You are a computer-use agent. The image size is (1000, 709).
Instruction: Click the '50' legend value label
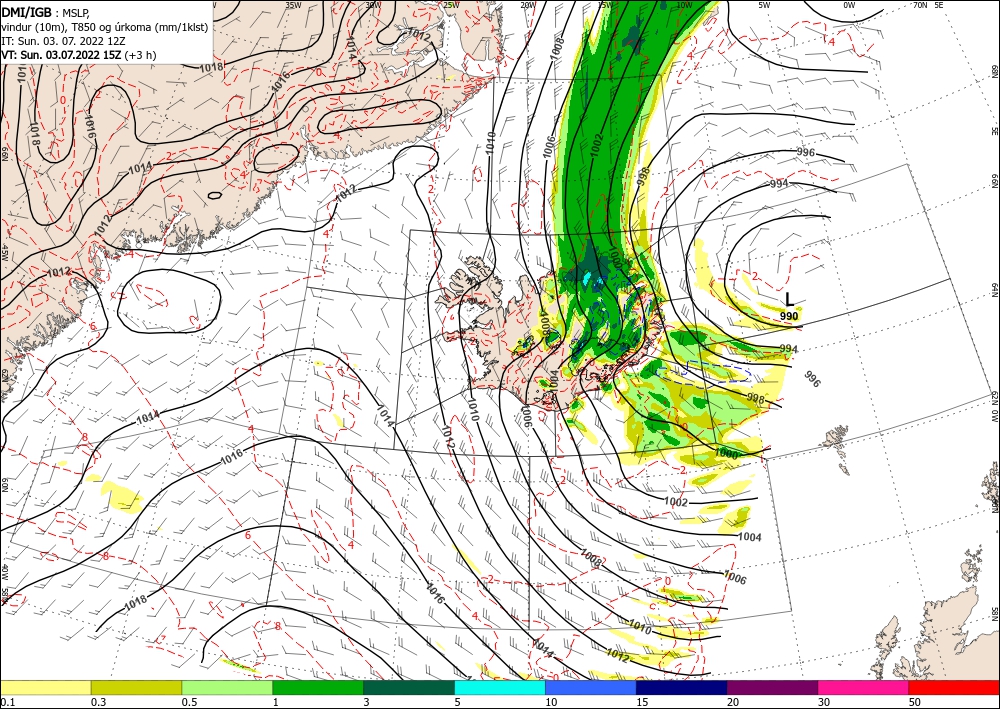click(x=915, y=702)
